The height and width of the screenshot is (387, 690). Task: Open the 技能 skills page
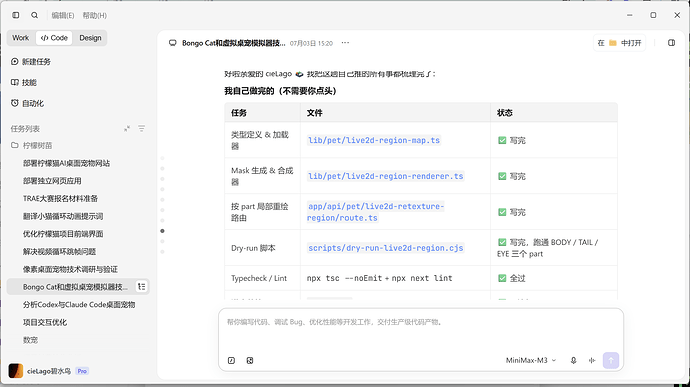point(24,82)
